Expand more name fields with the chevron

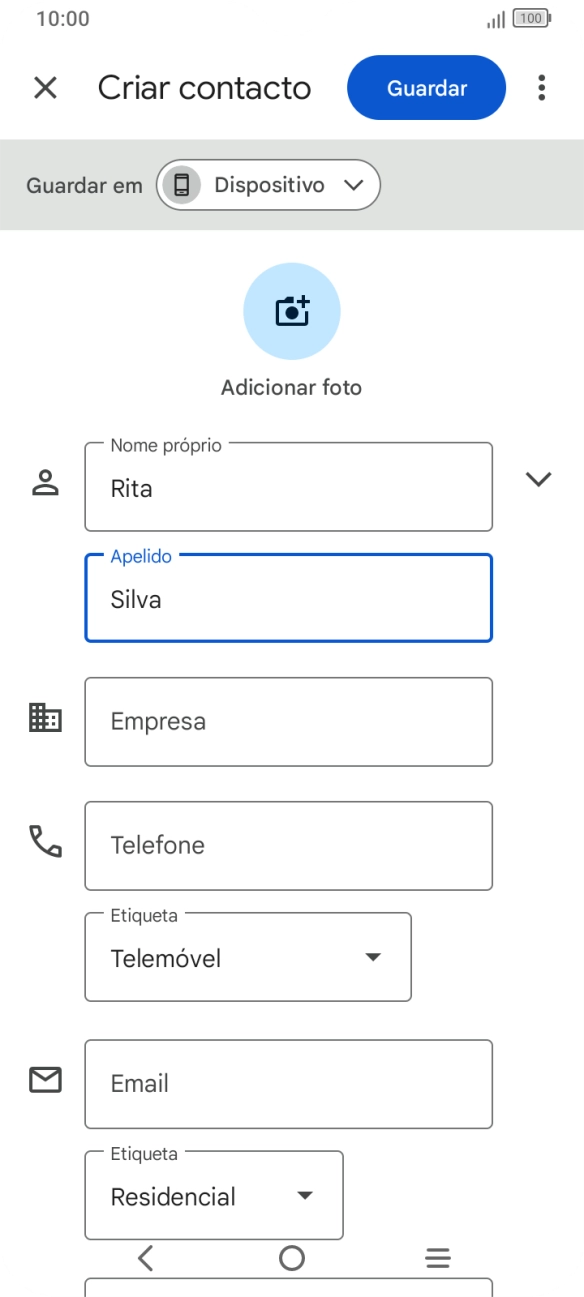point(538,479)
